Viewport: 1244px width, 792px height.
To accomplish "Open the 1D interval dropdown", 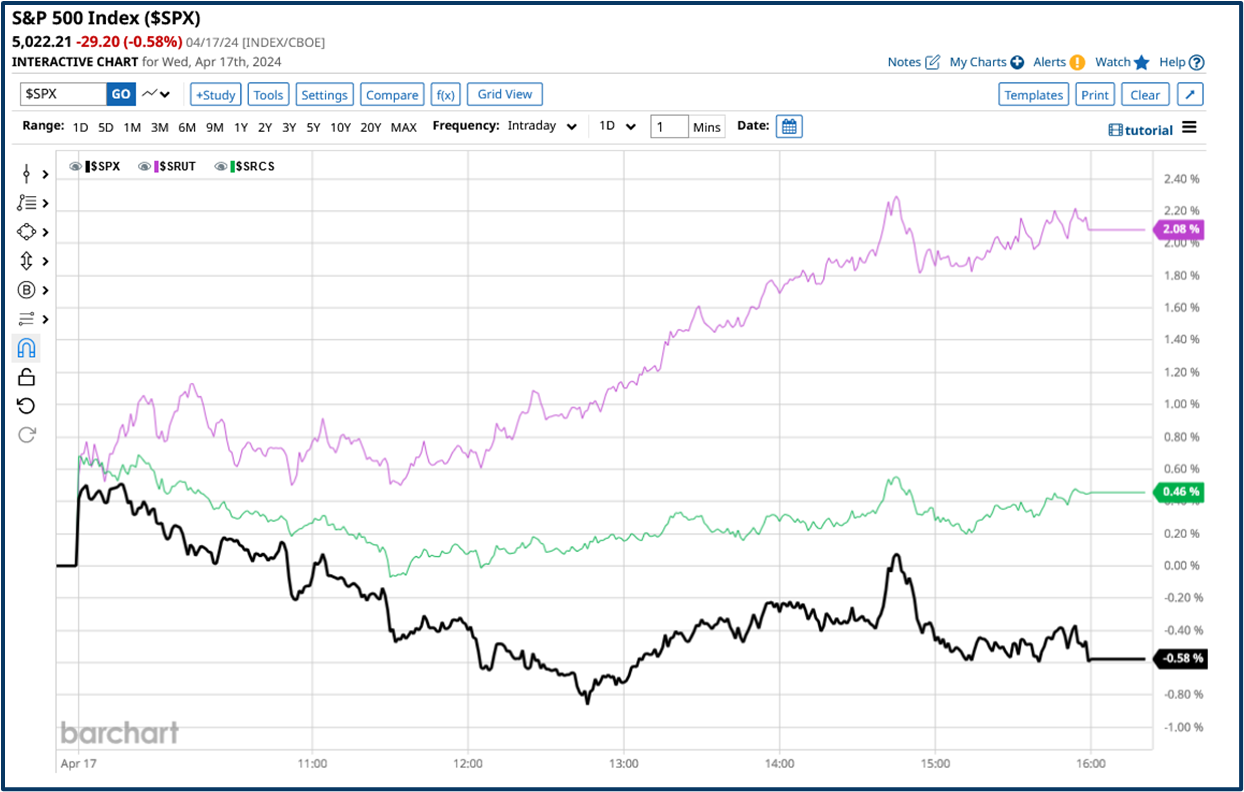I will (x=616, y=126).
